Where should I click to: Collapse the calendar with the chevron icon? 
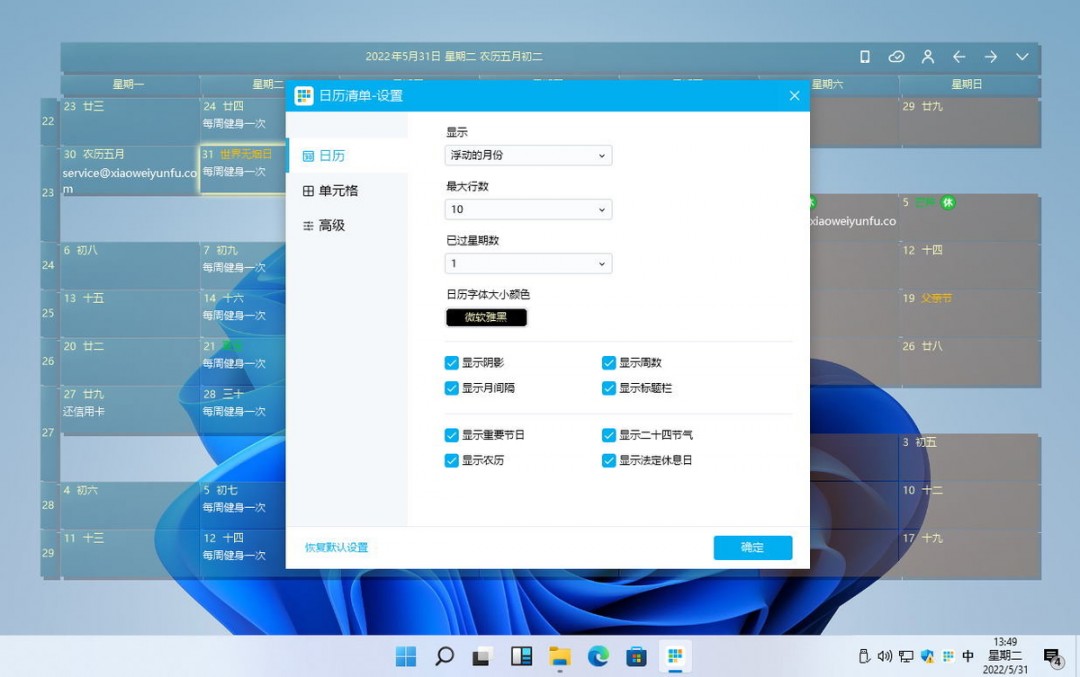[x=1022, y=57]
